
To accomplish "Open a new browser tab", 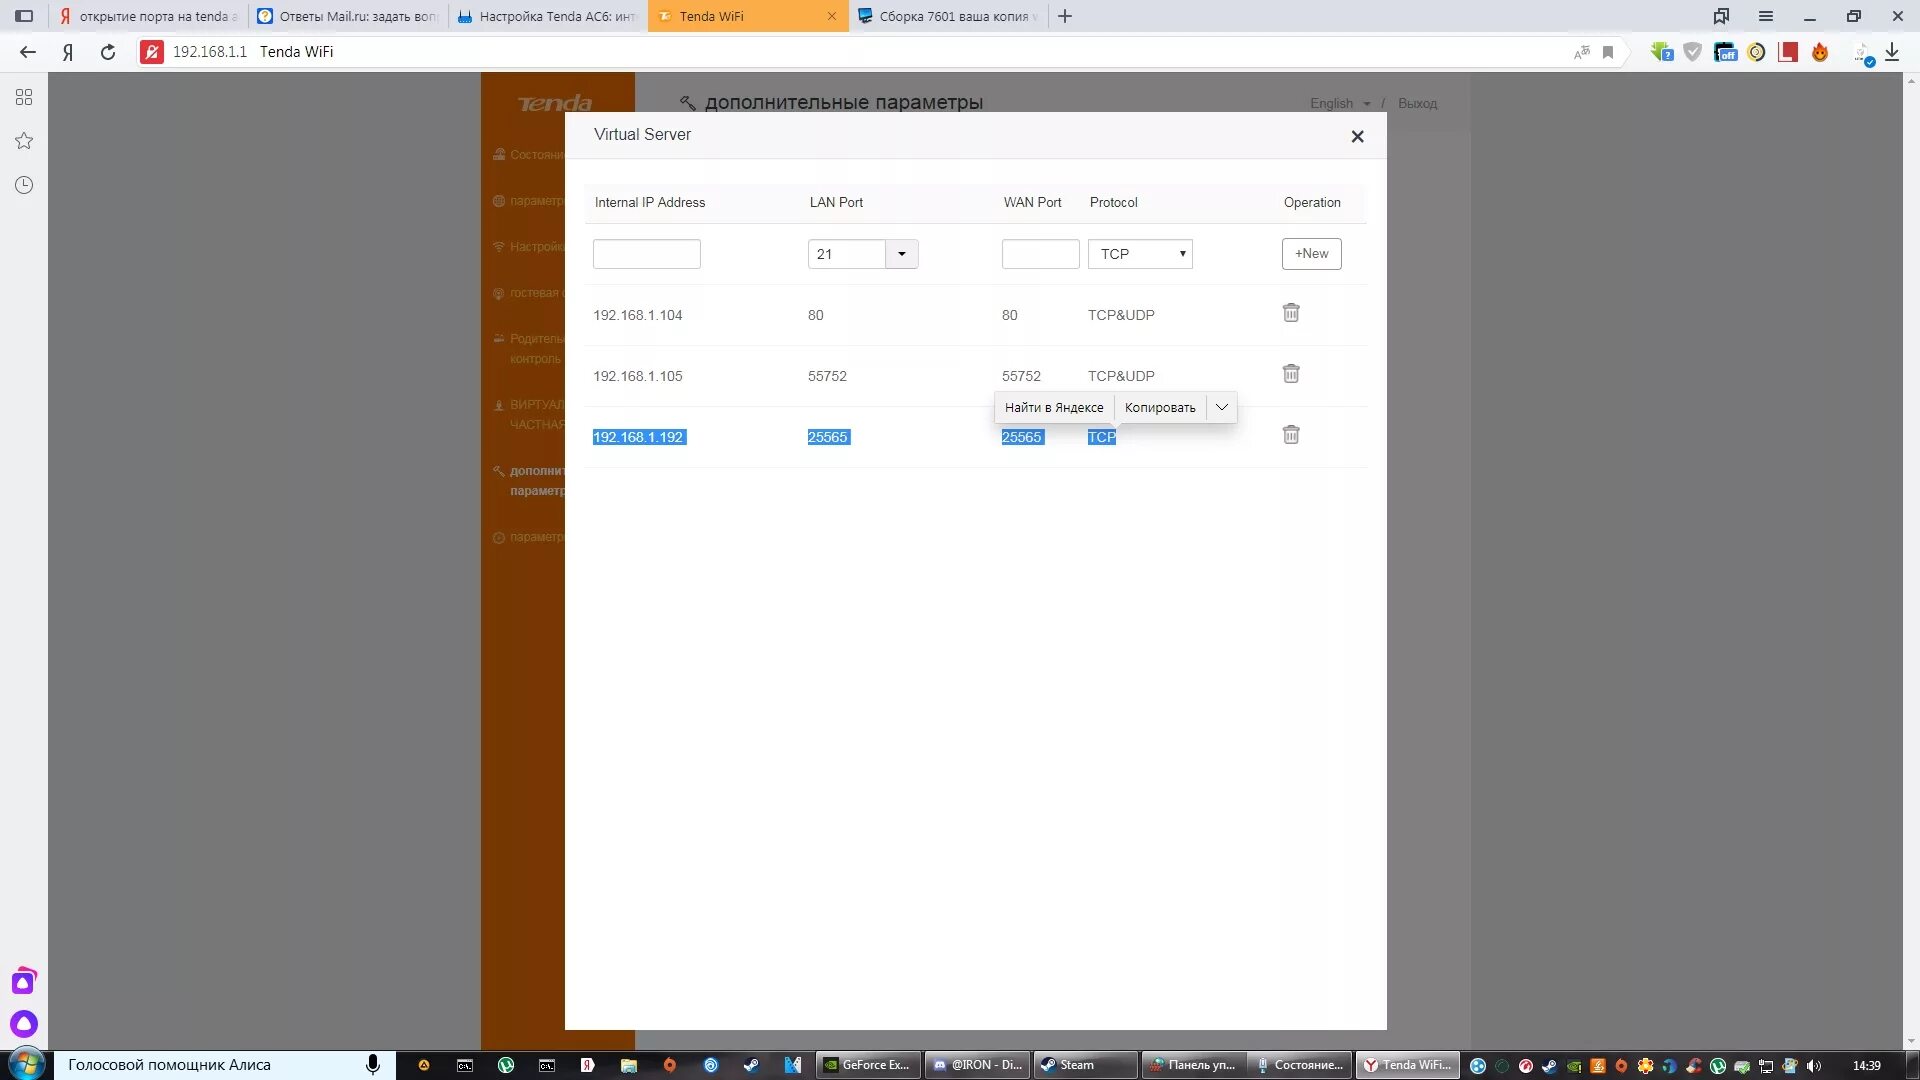I will click(1065, 16).
